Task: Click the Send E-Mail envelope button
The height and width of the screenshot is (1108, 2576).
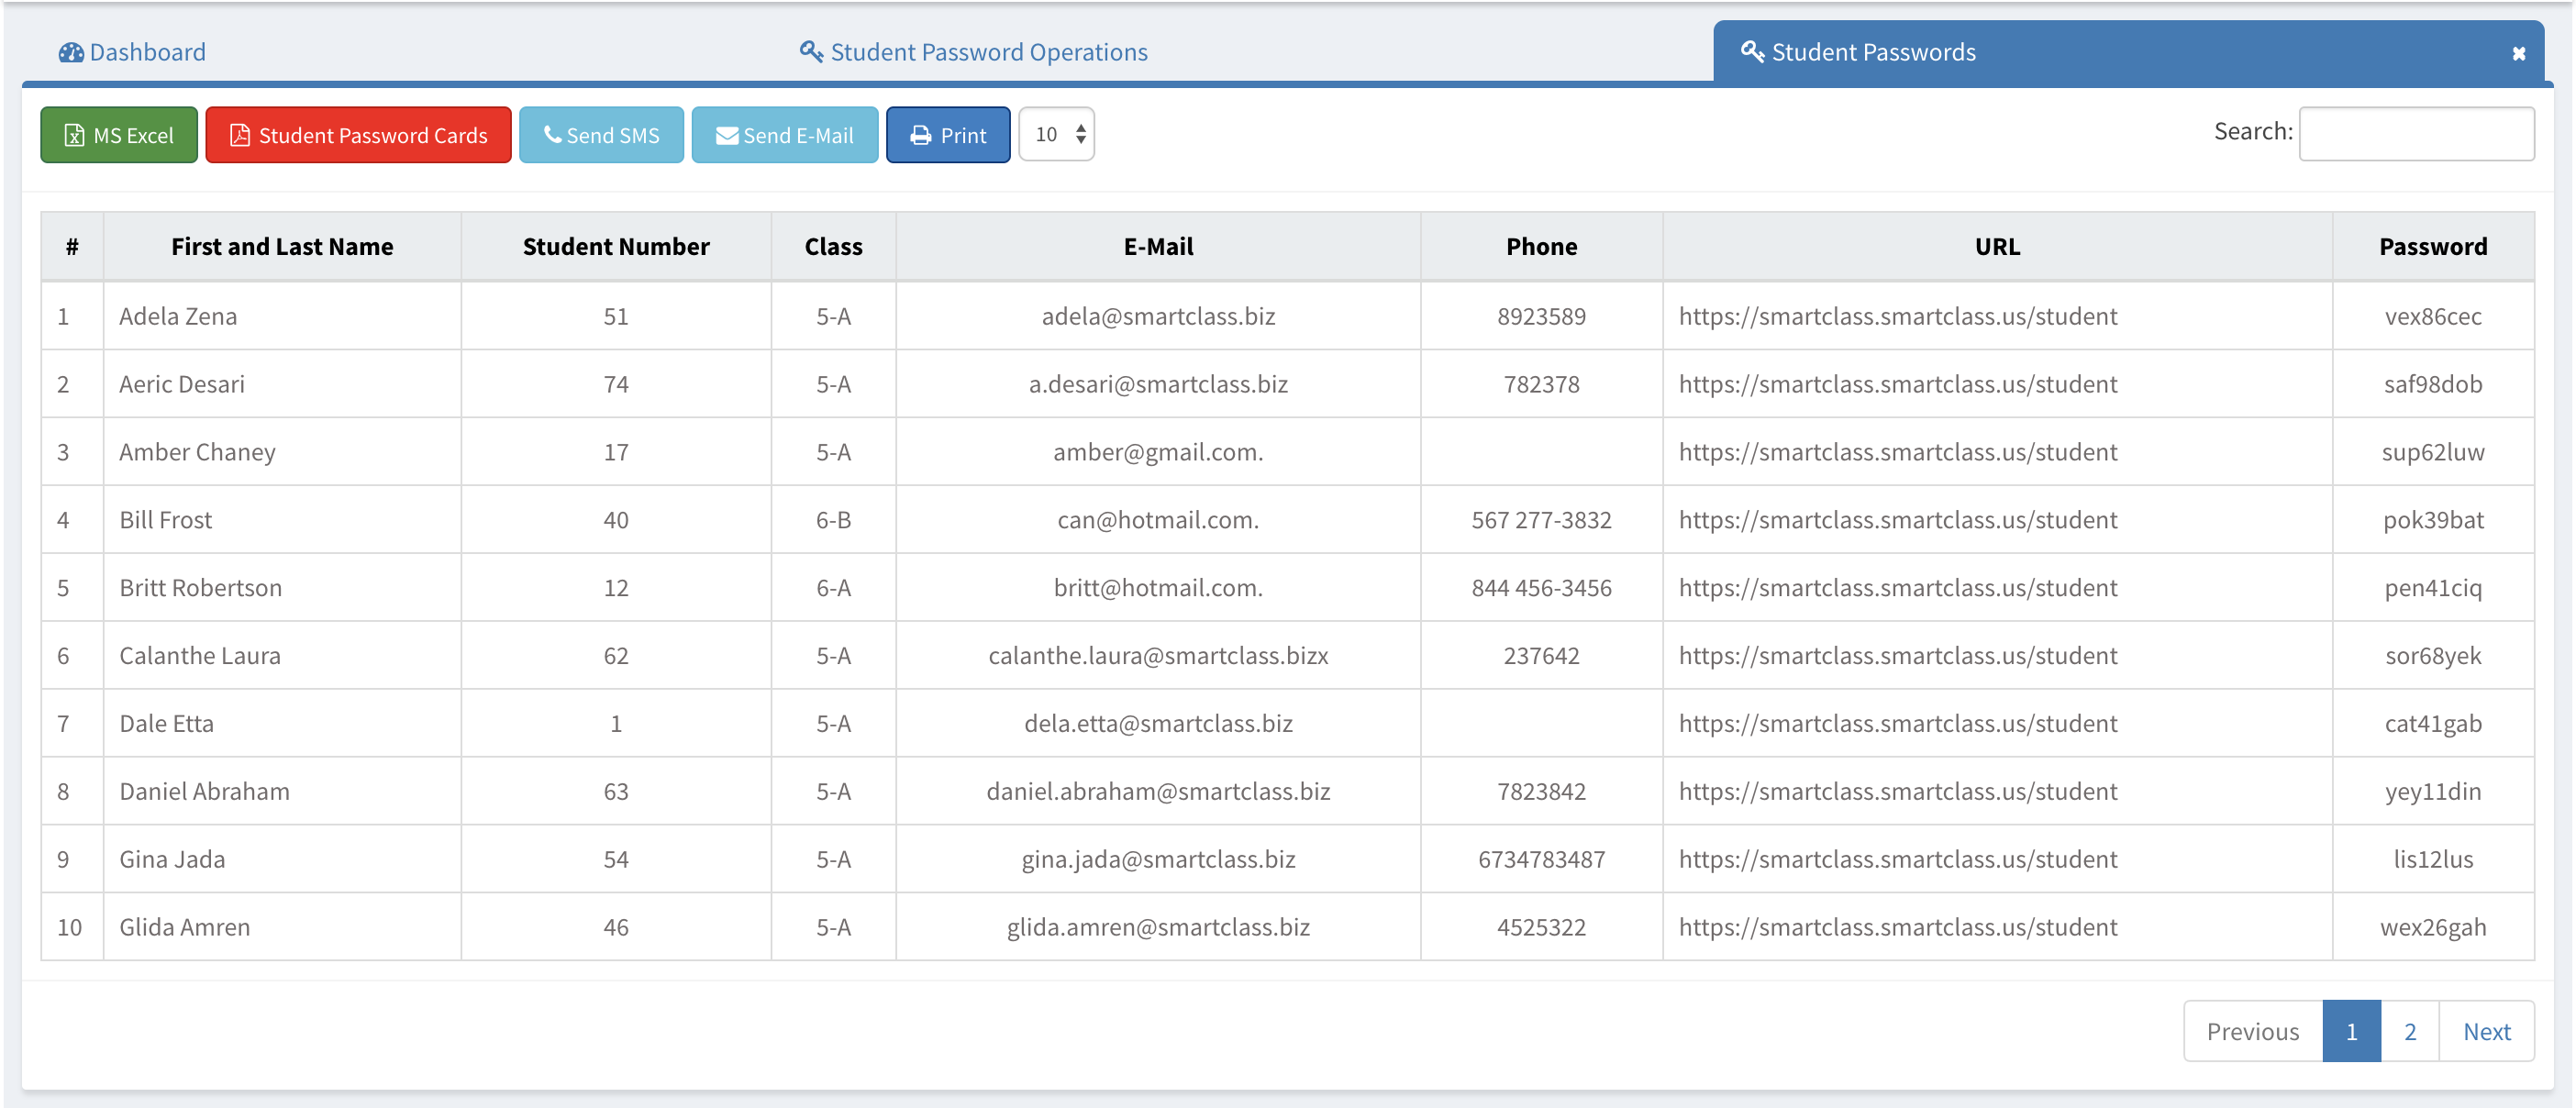Action: [x=784, y=135]
